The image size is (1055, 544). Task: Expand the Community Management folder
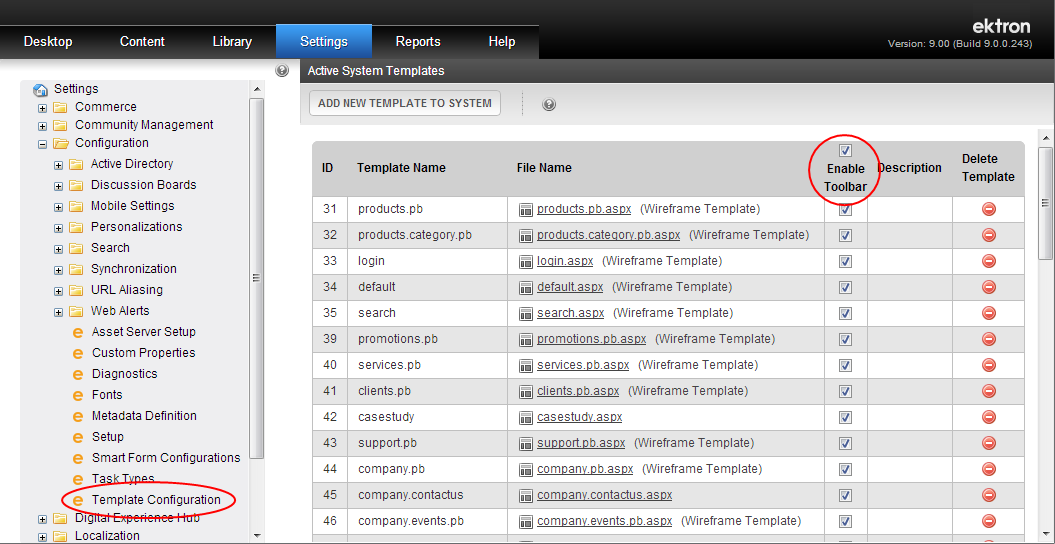pos(42,126)
